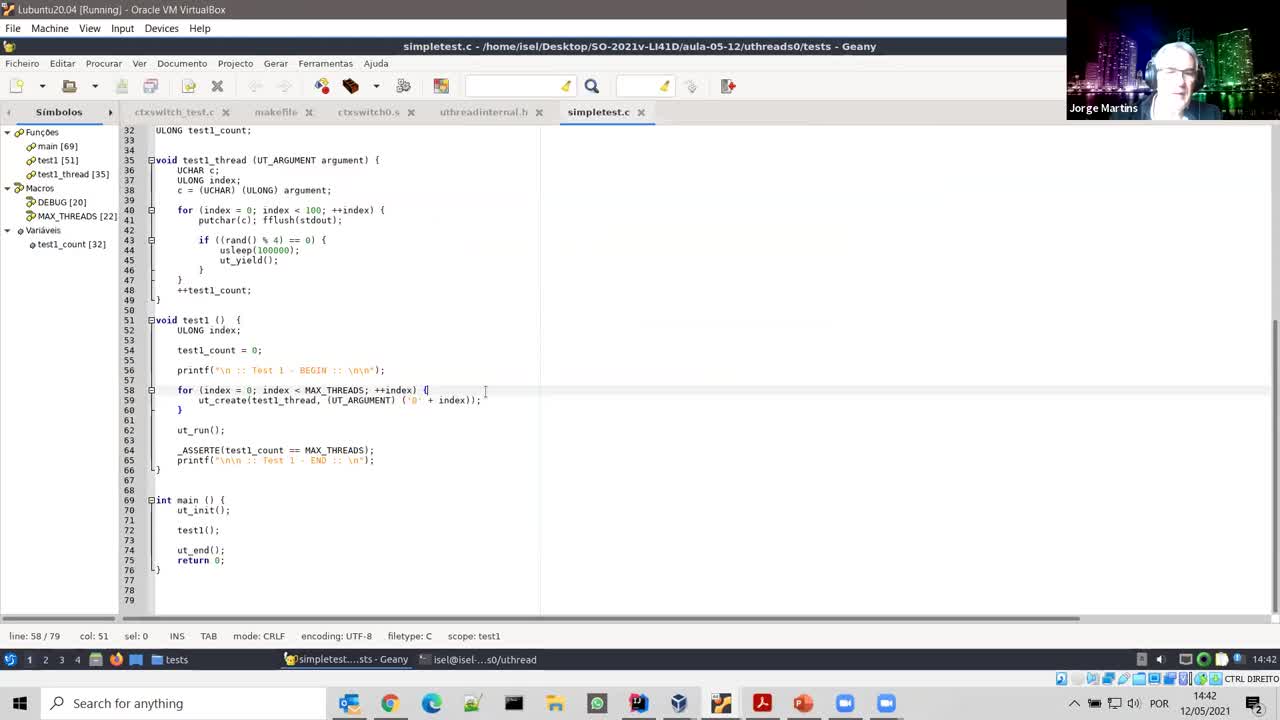Screen dimensions: 1280x720
Task: Switch to the ctxswitch_test.c tab
Action: pyautogui.click(x=174, y=112)
